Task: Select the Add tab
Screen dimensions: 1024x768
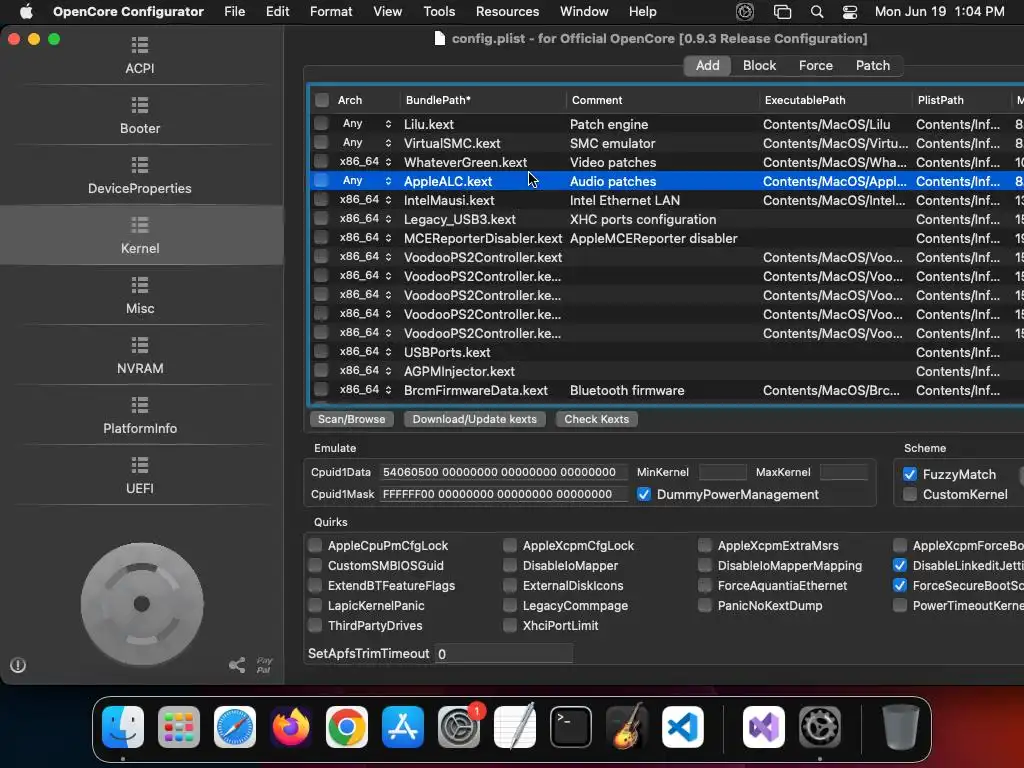Action: (x=707, y=65)
